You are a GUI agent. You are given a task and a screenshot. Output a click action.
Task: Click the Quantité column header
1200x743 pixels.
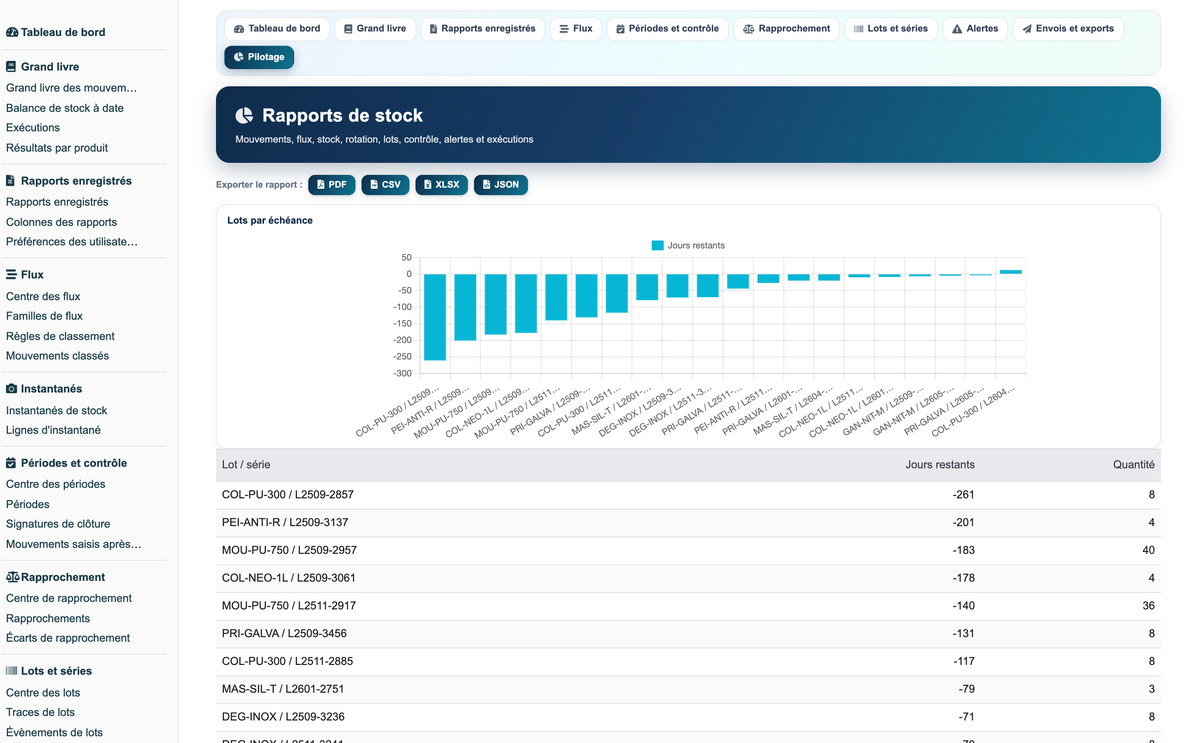(1134, 465)
